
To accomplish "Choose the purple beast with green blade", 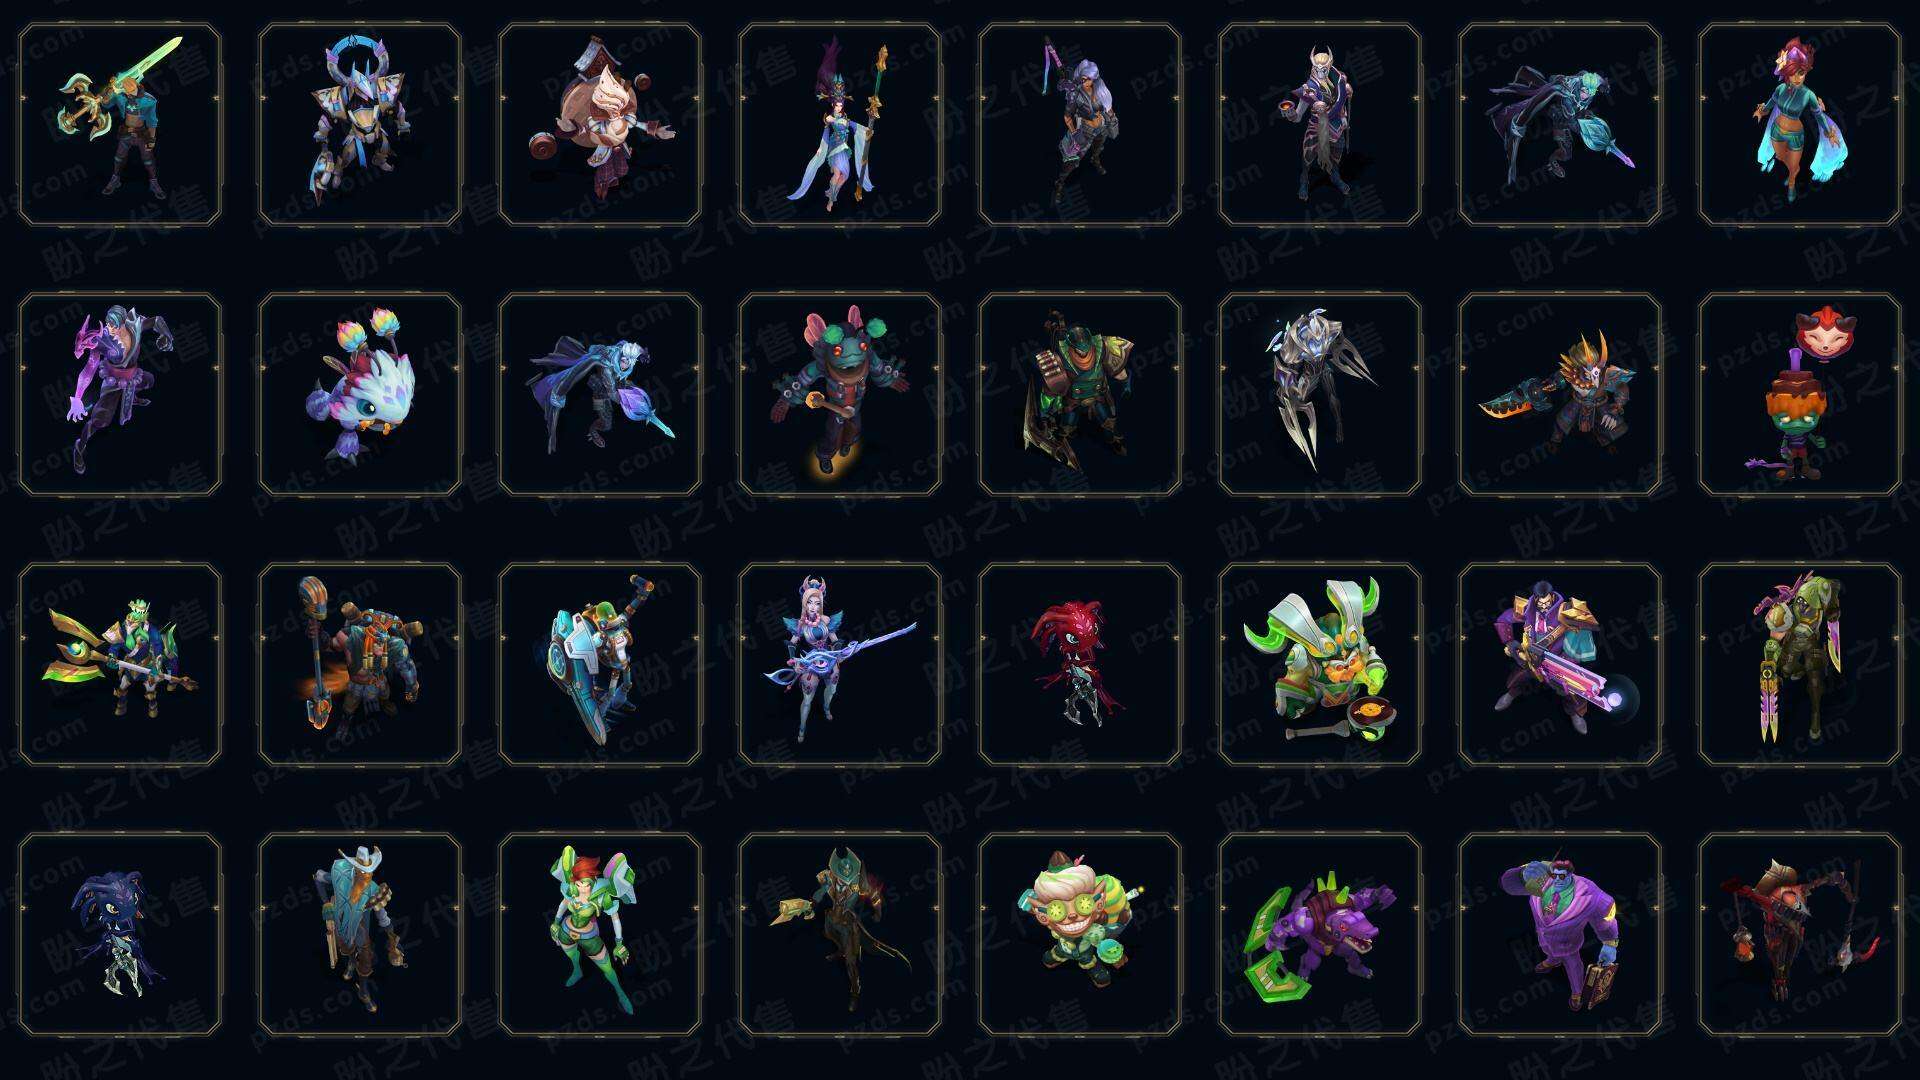I will (1320, 934).
